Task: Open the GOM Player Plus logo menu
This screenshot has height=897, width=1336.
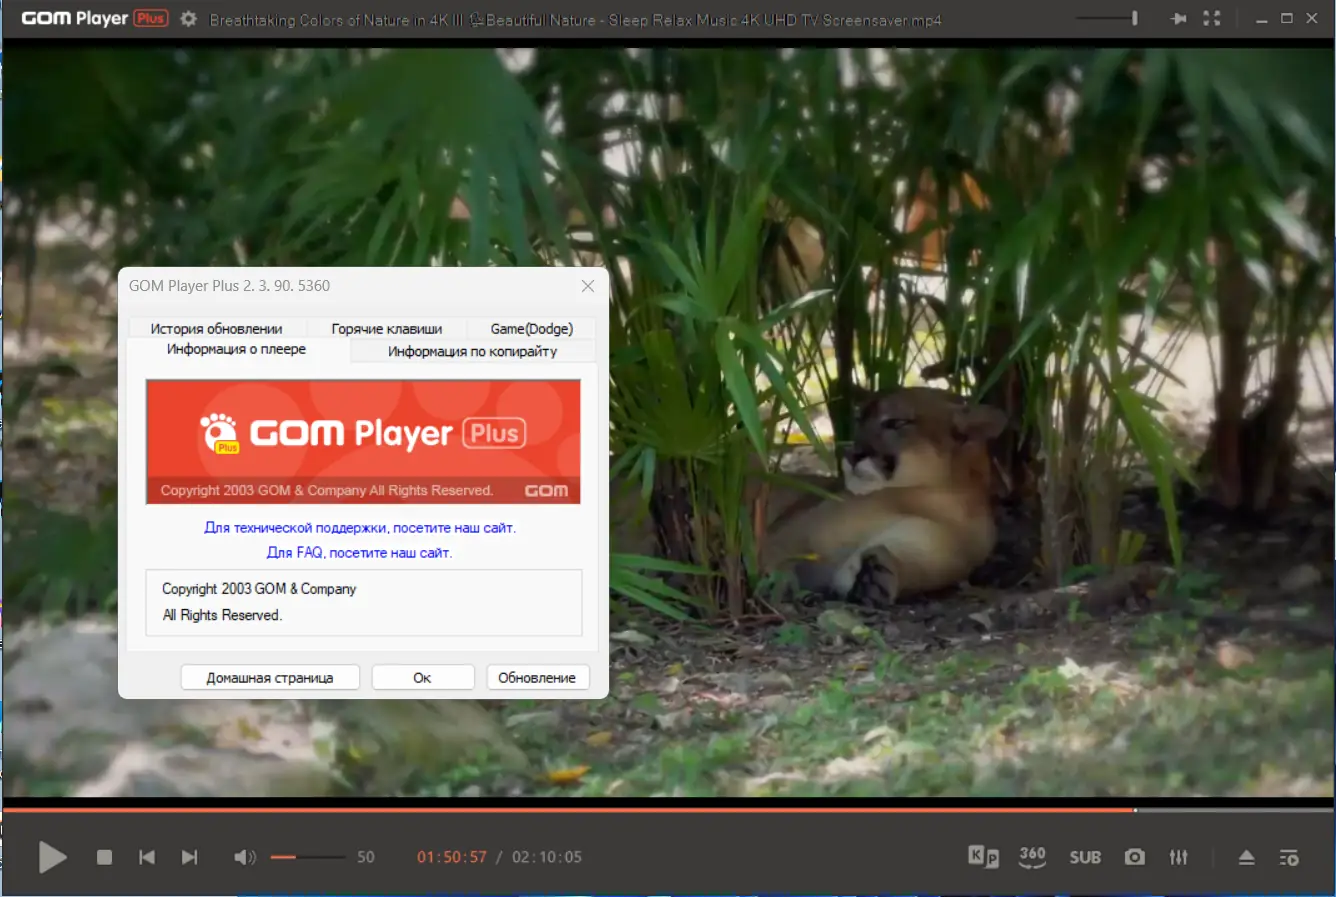Action: (x=94, y=18)
